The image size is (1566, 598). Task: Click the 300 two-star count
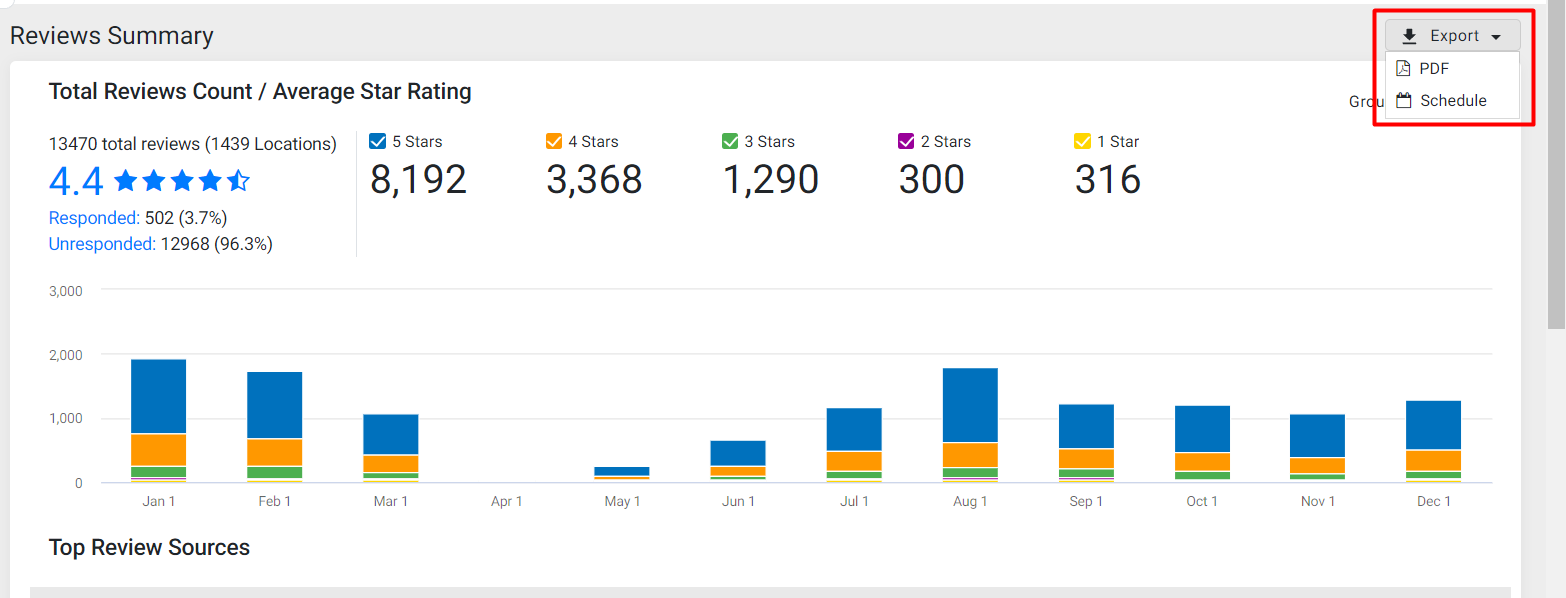pyautogui.click(x=931, y=180)
